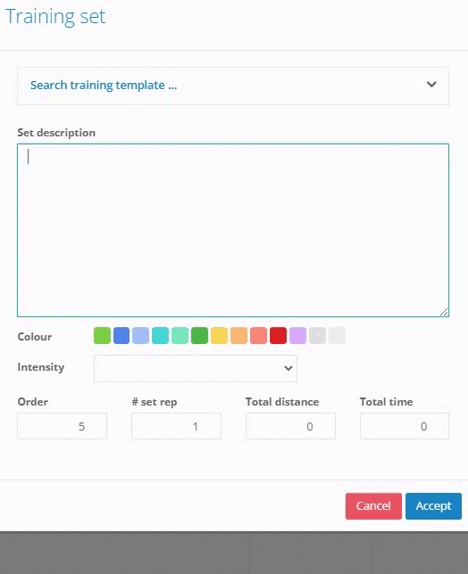Select the orange colour swatch
468x574 pixels.
(x=239, y=336)
